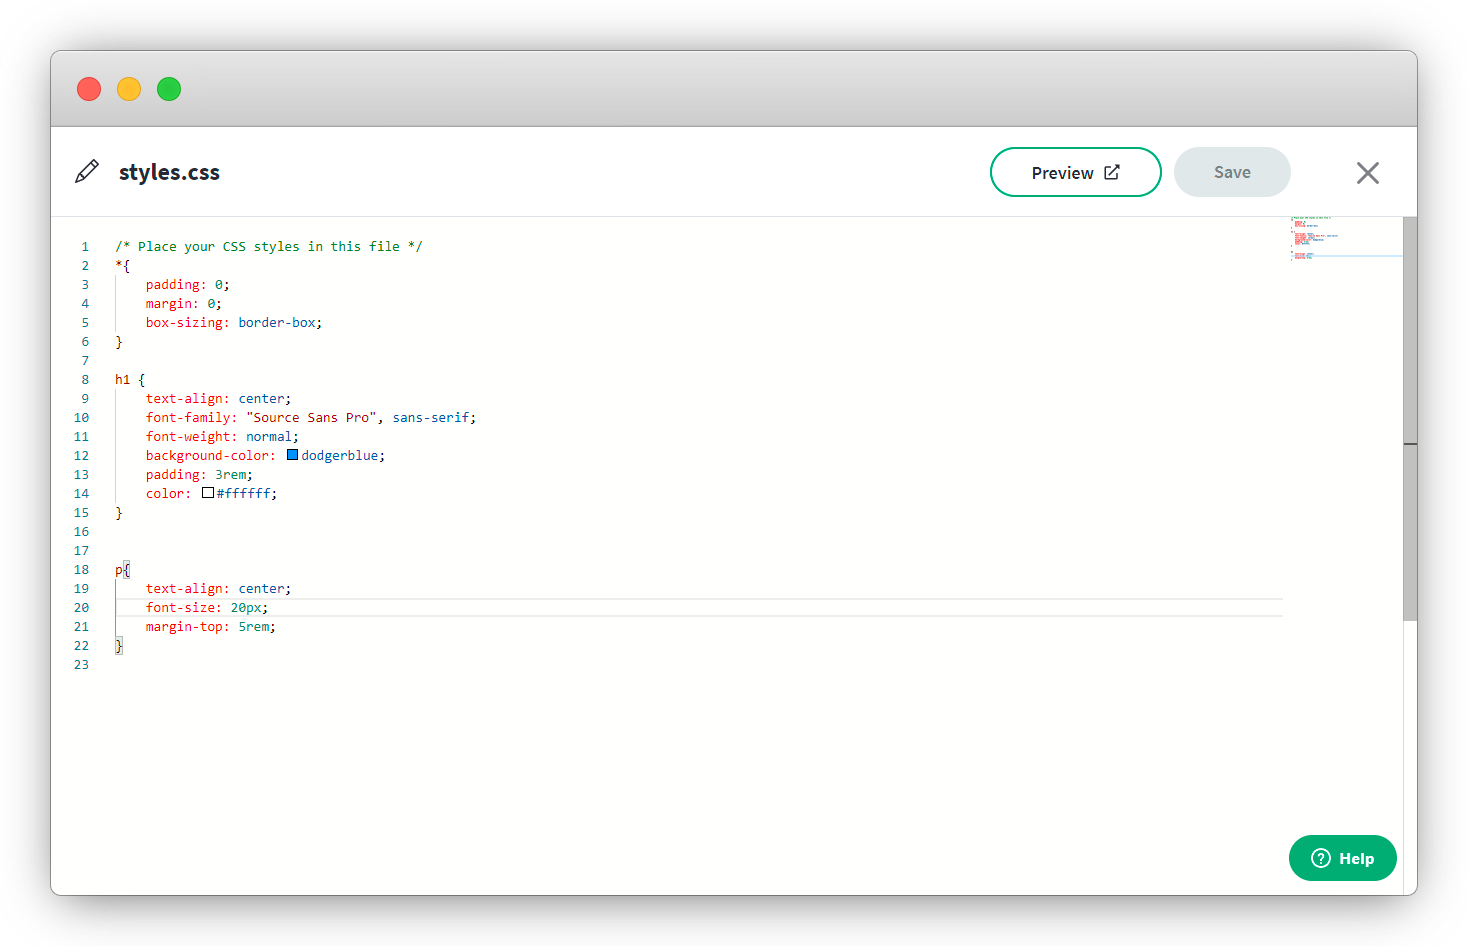Click the 'text-align: center;' line under p

coord(219,588)
